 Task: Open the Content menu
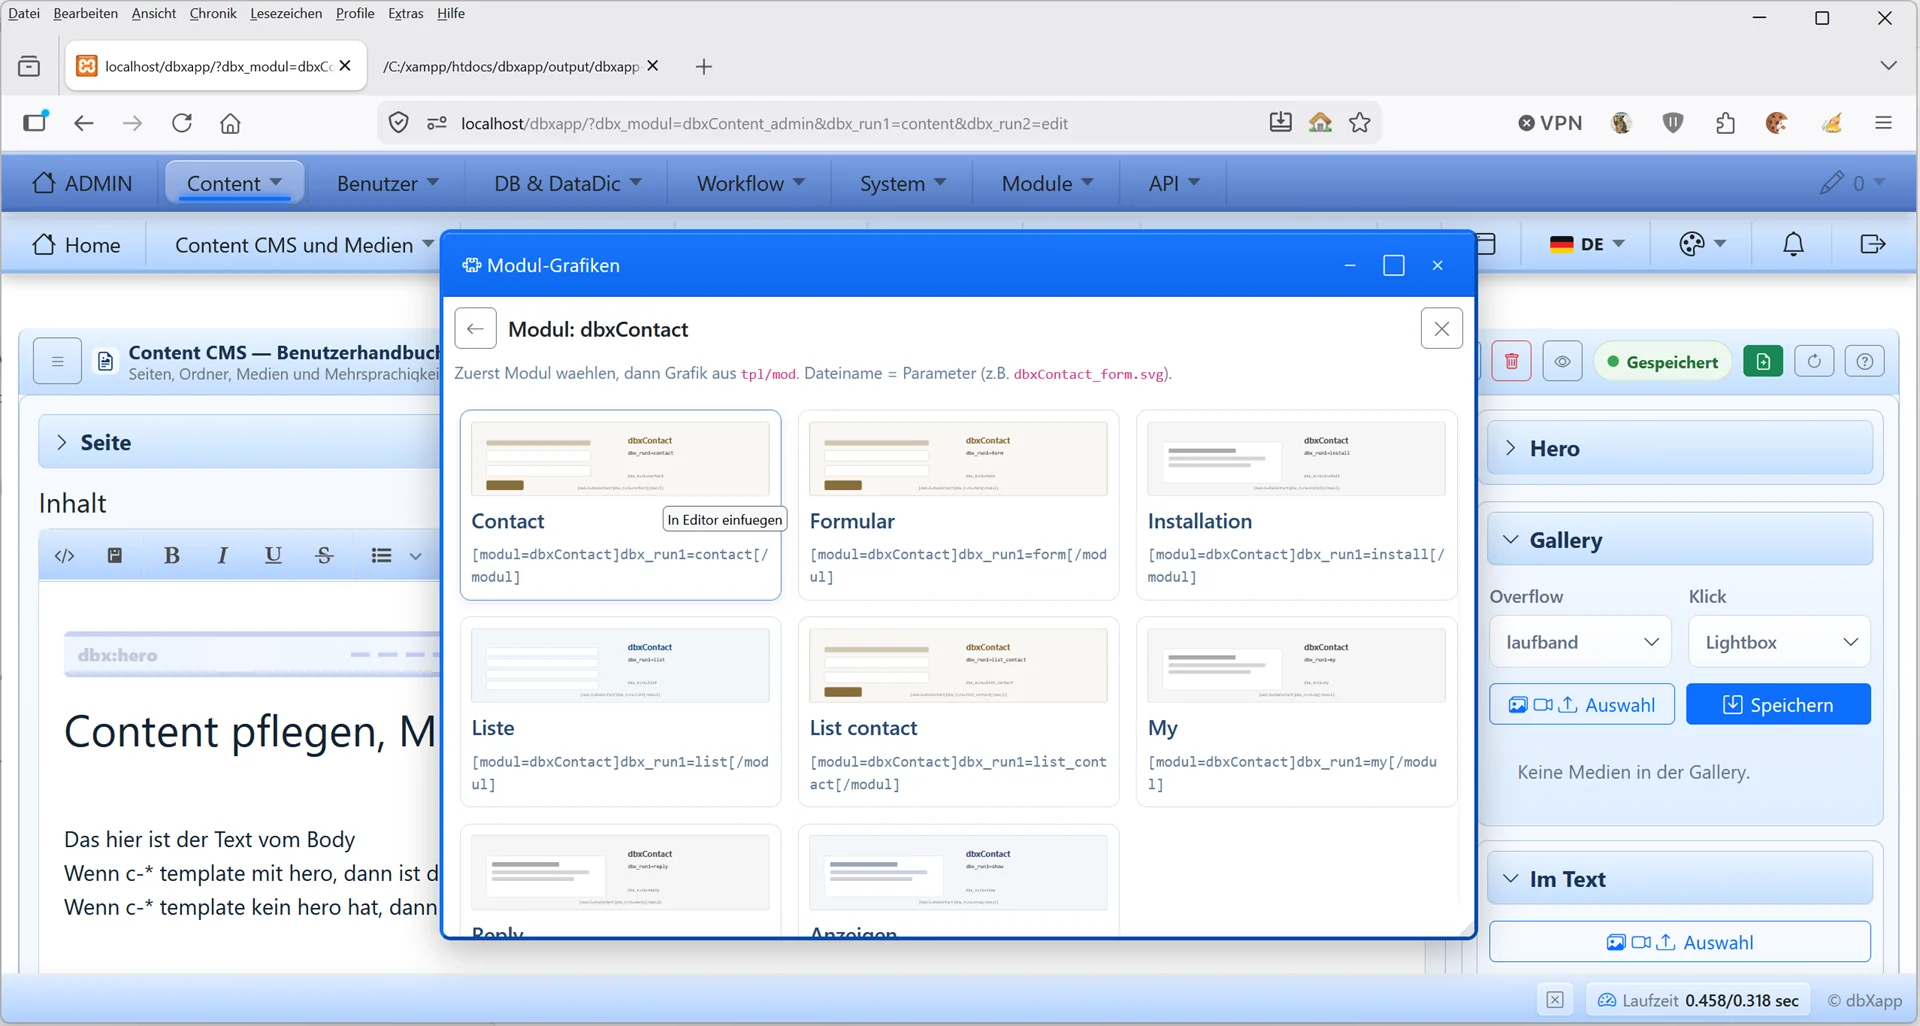coord(235,184)
